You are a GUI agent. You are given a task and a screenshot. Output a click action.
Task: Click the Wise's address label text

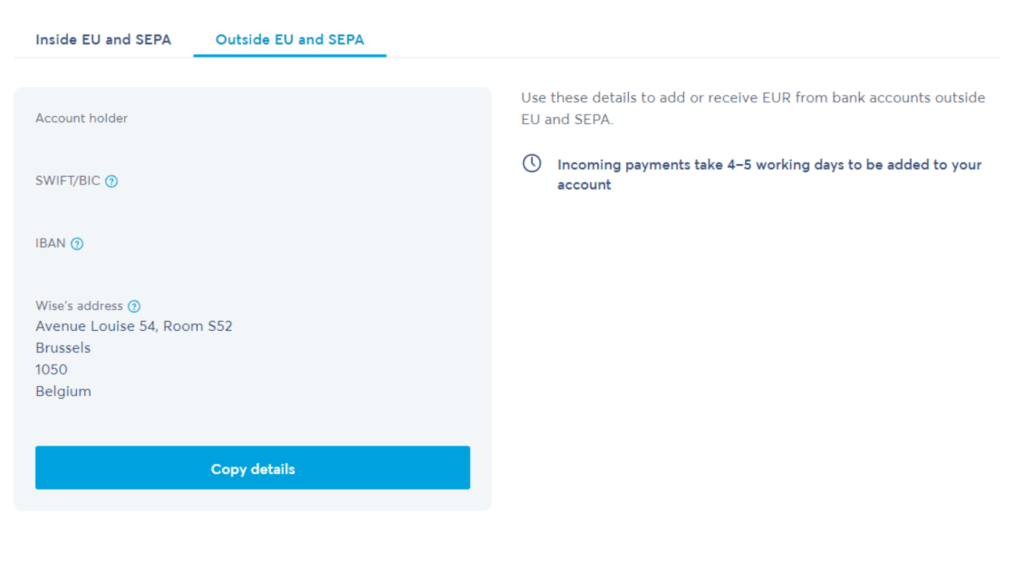pos(79,306)
